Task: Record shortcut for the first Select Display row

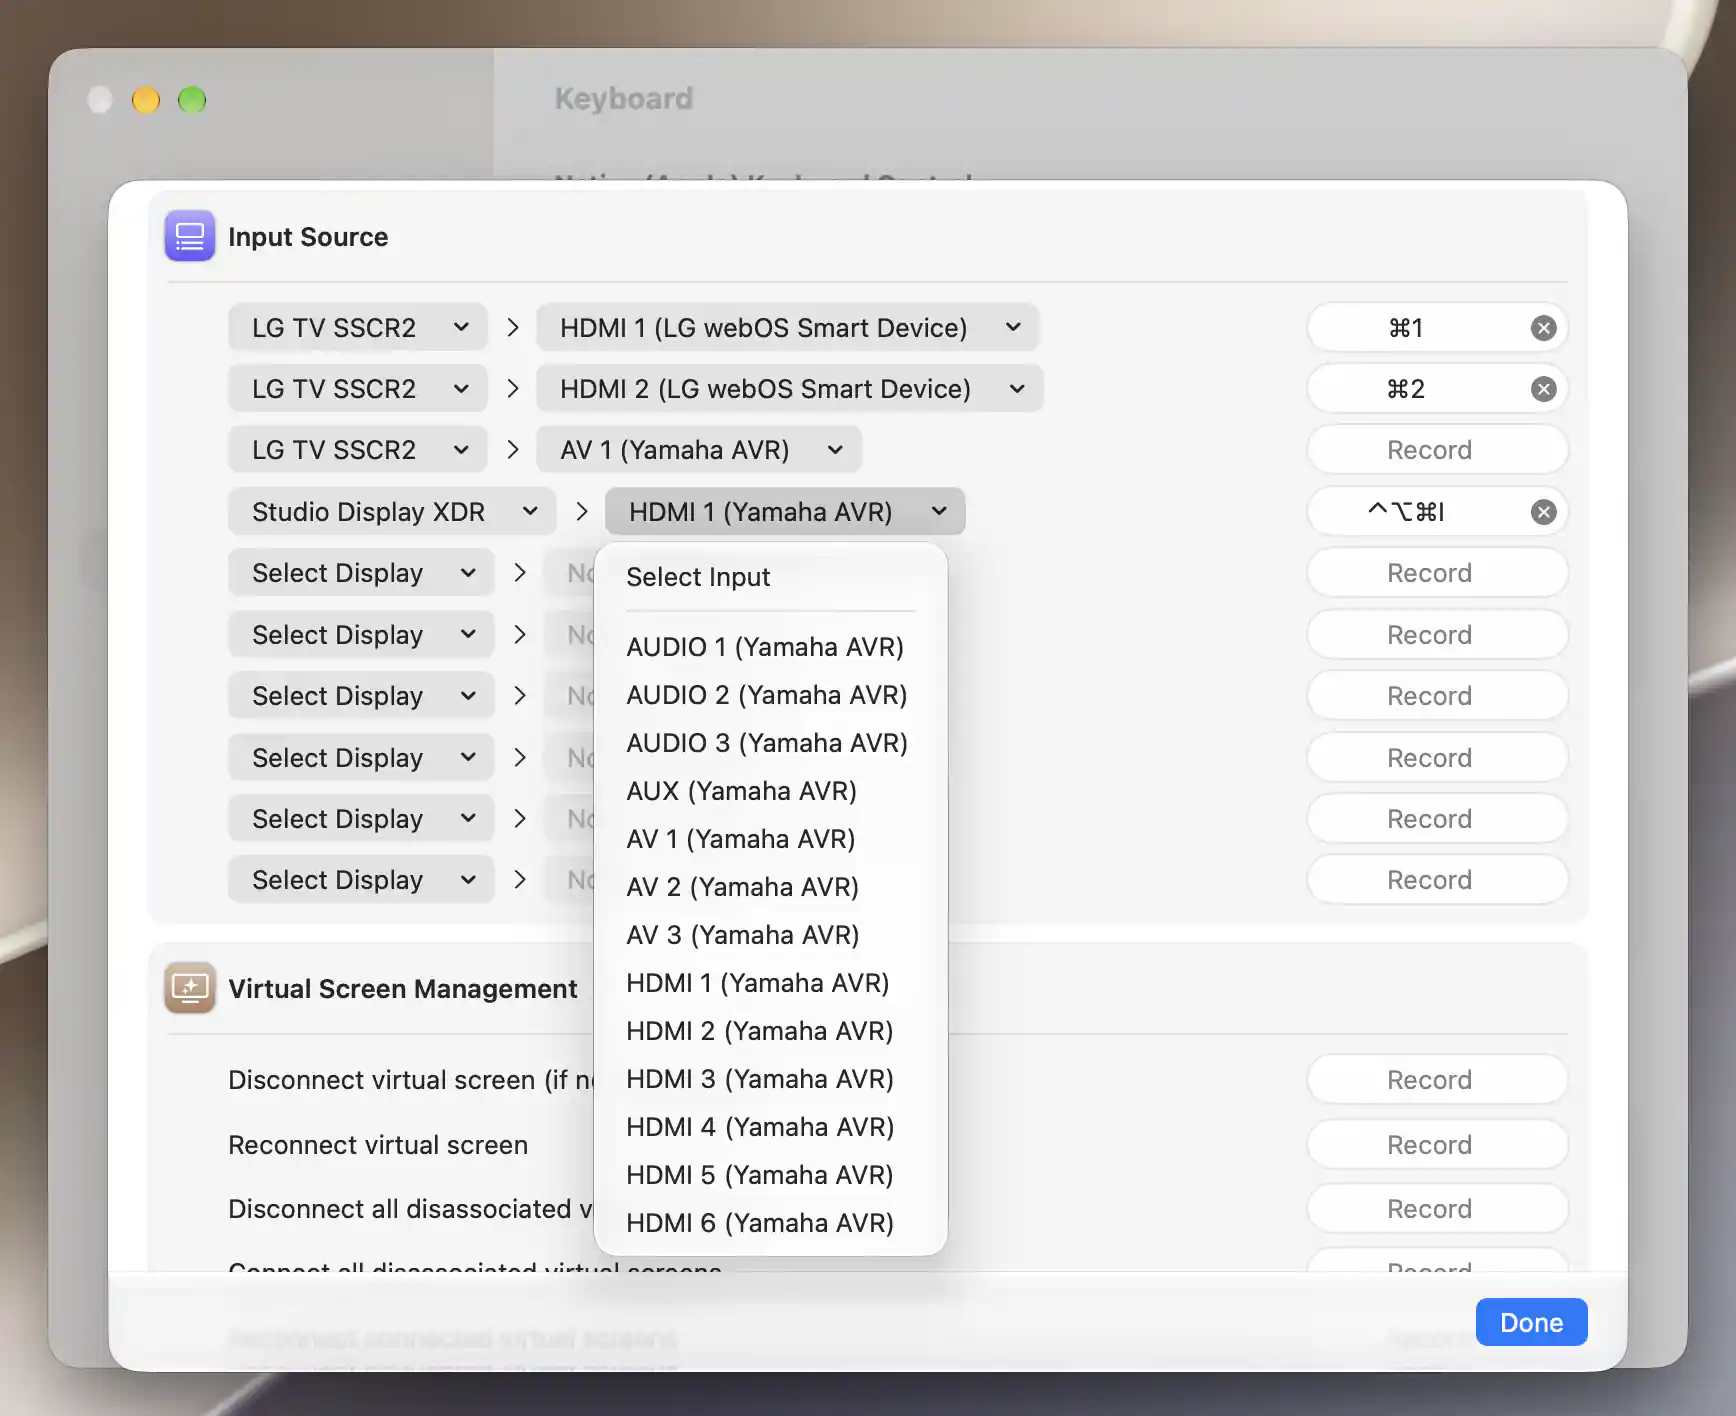Action: click(x=1437, y=573)
